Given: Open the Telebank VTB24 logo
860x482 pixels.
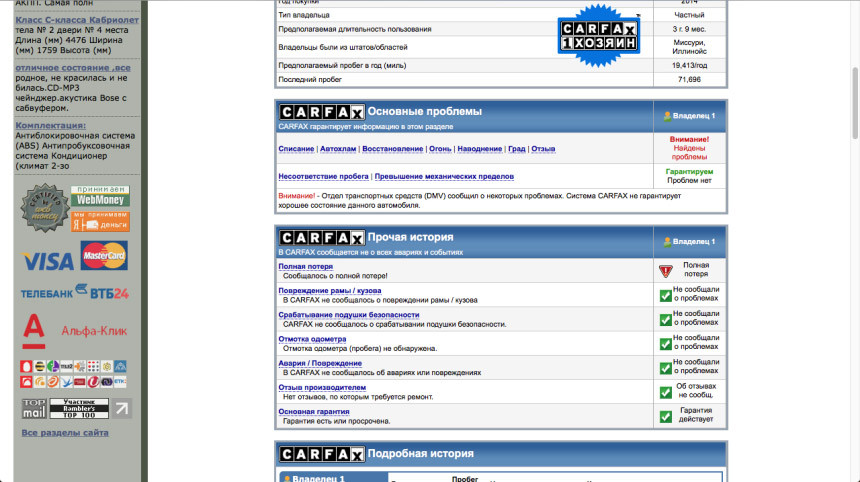Looking at the screenshot, I should [75, 292].
